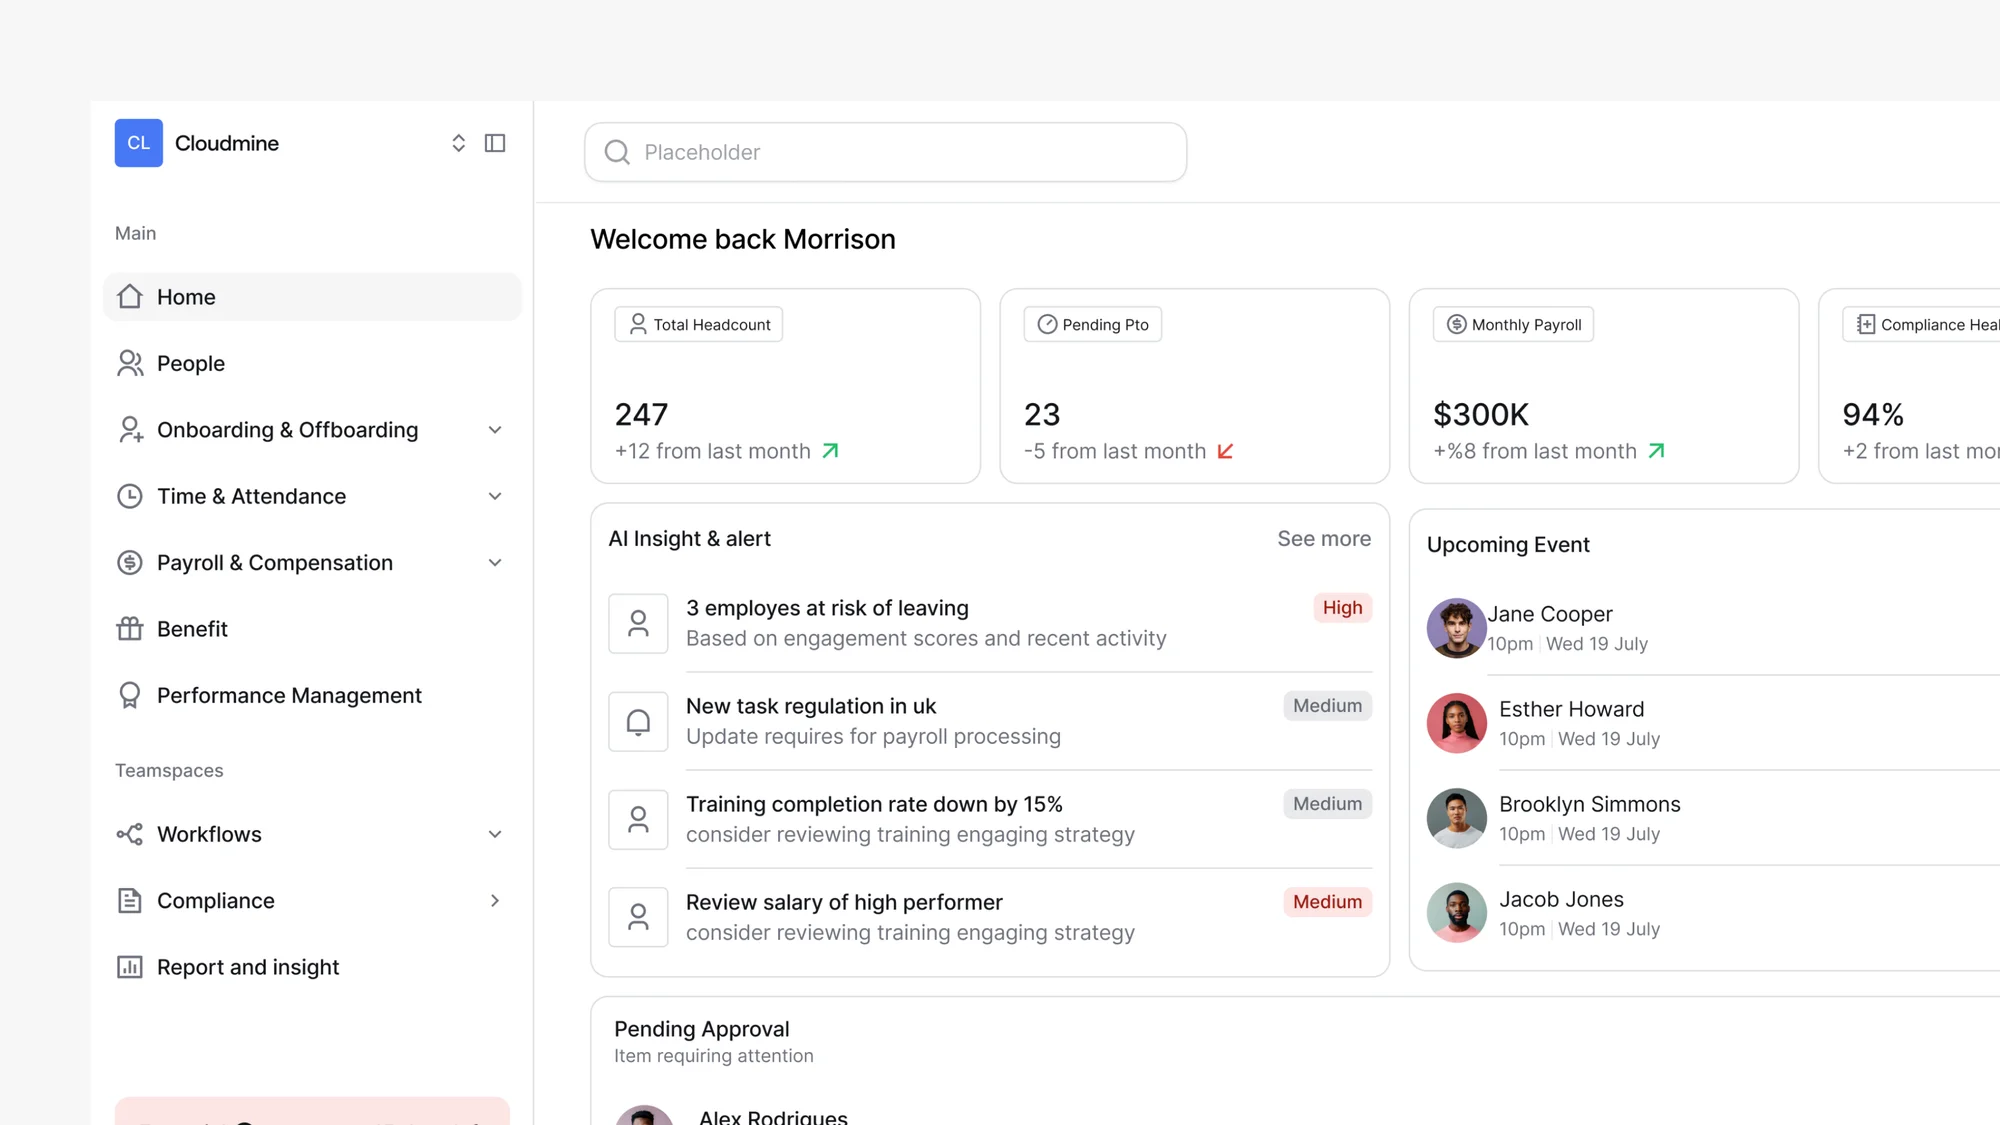Click the search magnifier icon
2000x1125 pixels.
tap(618, 152)
